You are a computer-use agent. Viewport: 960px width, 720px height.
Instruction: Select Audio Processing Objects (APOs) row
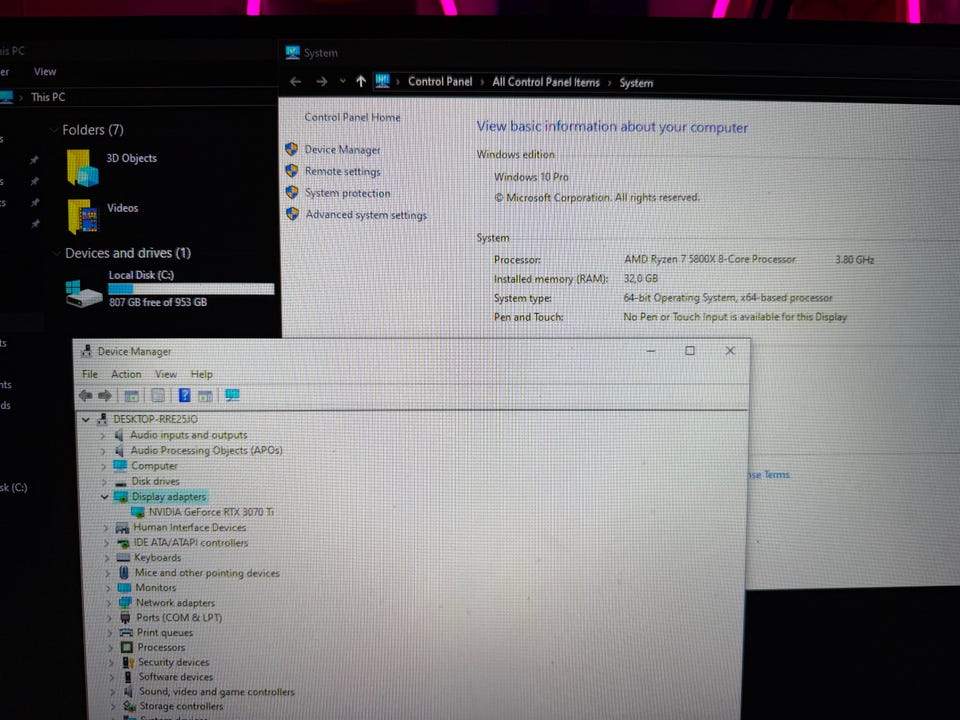click(x=206, y=450)
